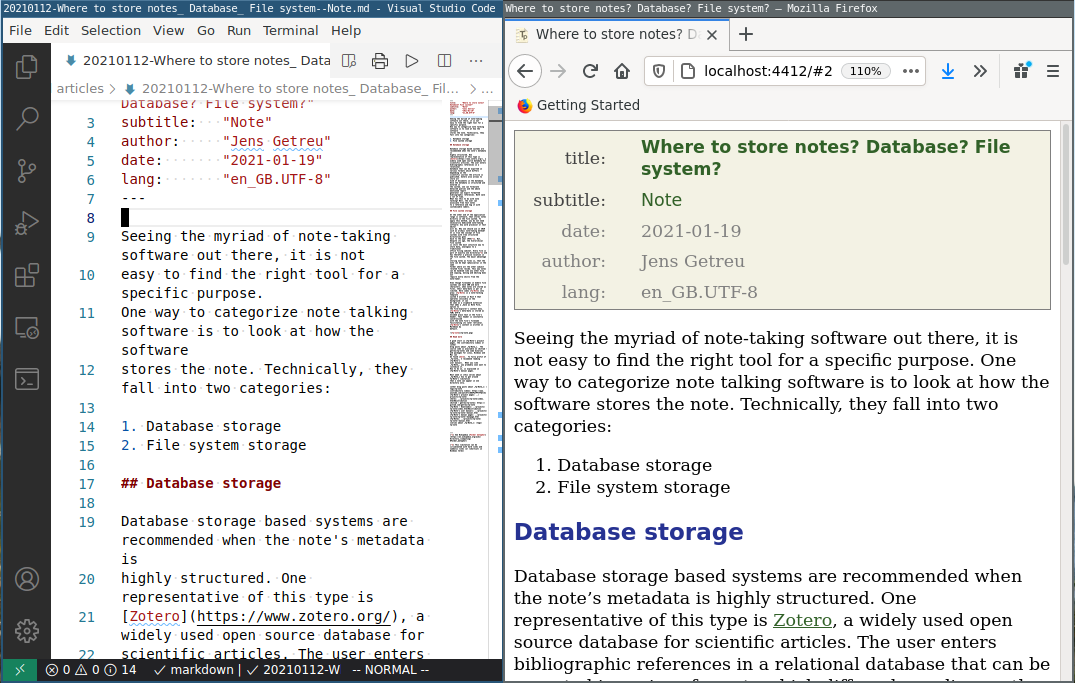Click the print icon in editor toolbar
The height and width of the screenshot is (683, 1075).
tap(380, 61)
